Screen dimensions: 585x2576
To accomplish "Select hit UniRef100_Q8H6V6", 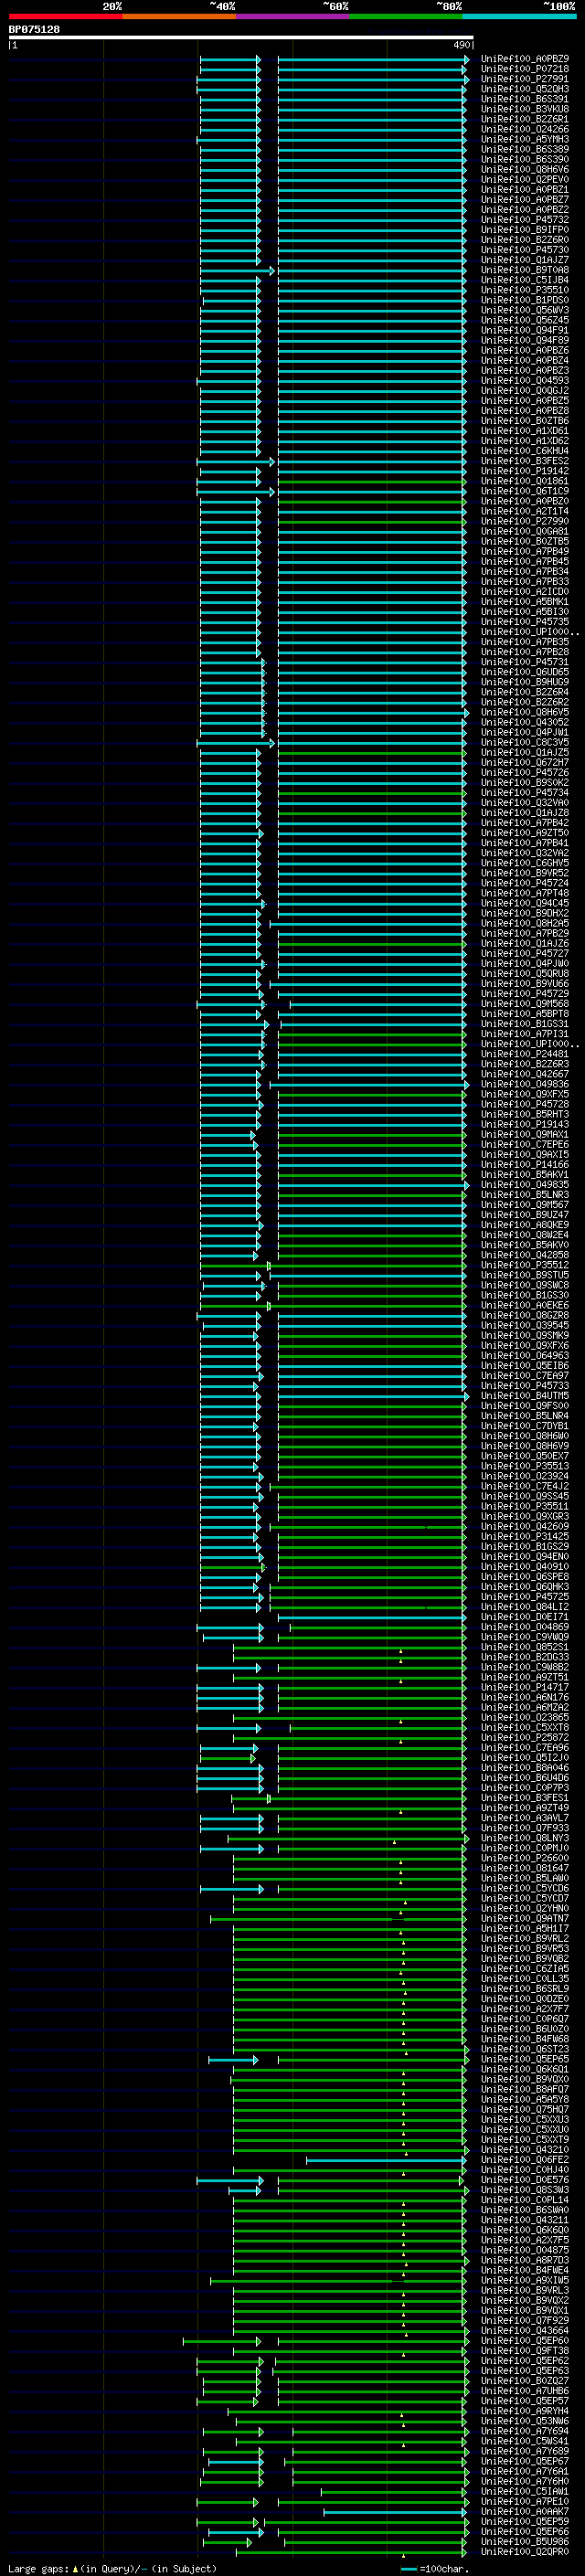I will tap(525, 170).
